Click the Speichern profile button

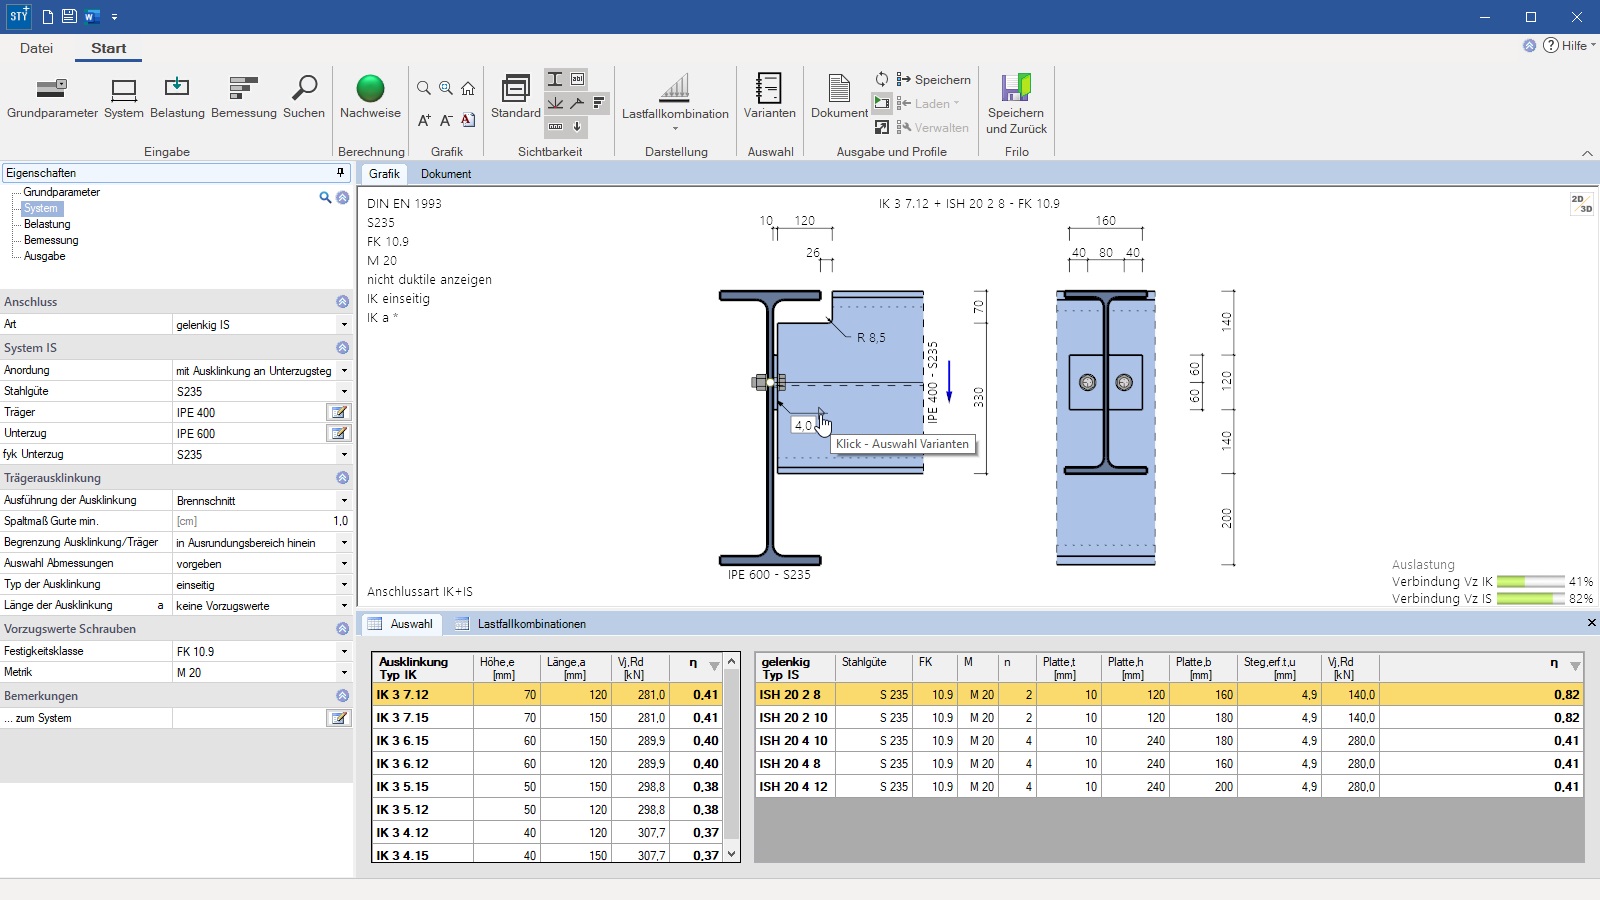(x=934, y=79)
